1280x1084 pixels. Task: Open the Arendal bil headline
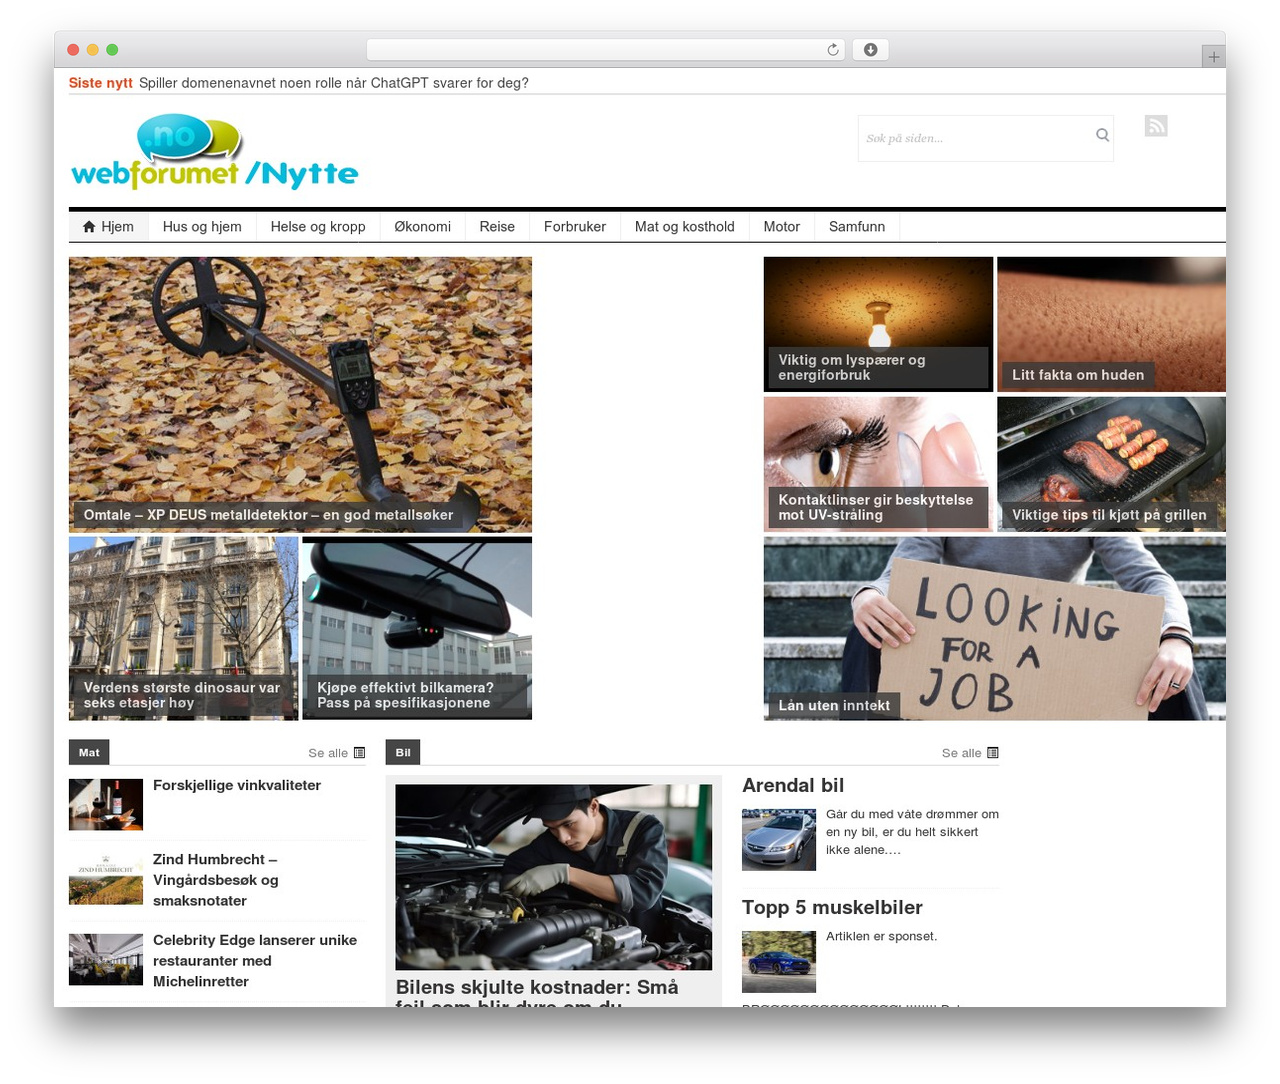tap(793, 785)
